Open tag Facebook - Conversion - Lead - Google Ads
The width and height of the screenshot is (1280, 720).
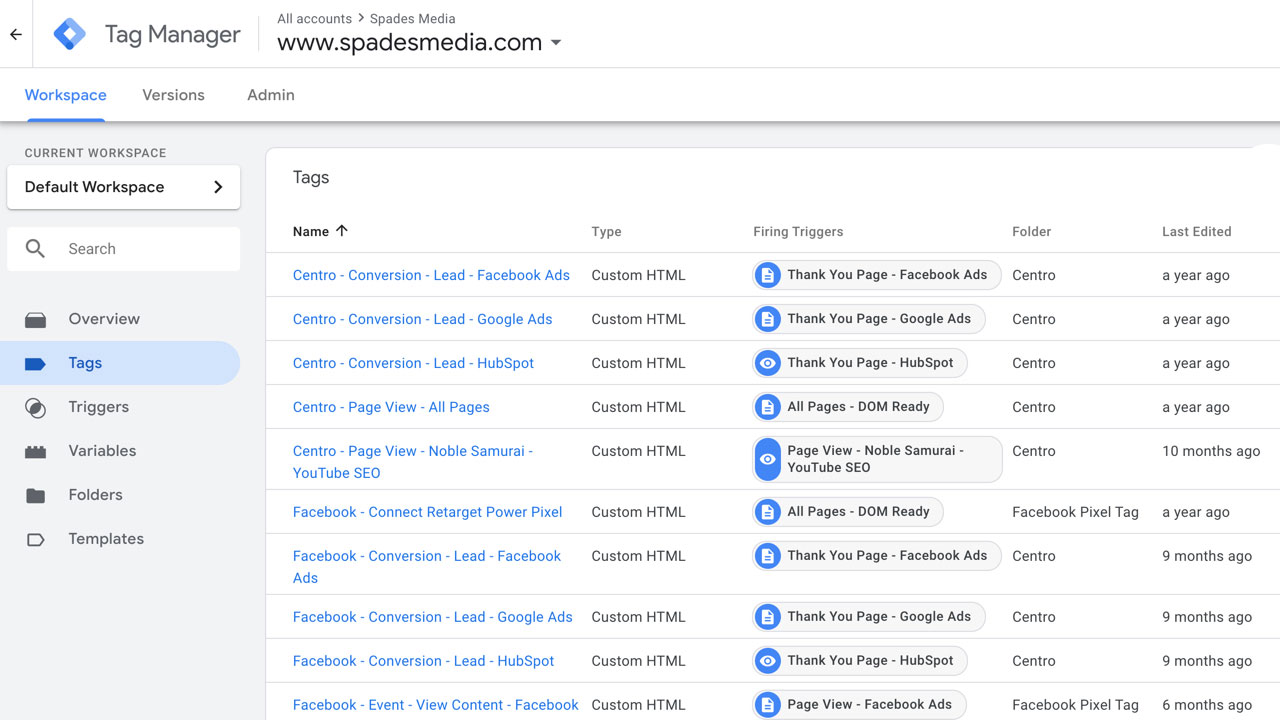pos(433,617)
